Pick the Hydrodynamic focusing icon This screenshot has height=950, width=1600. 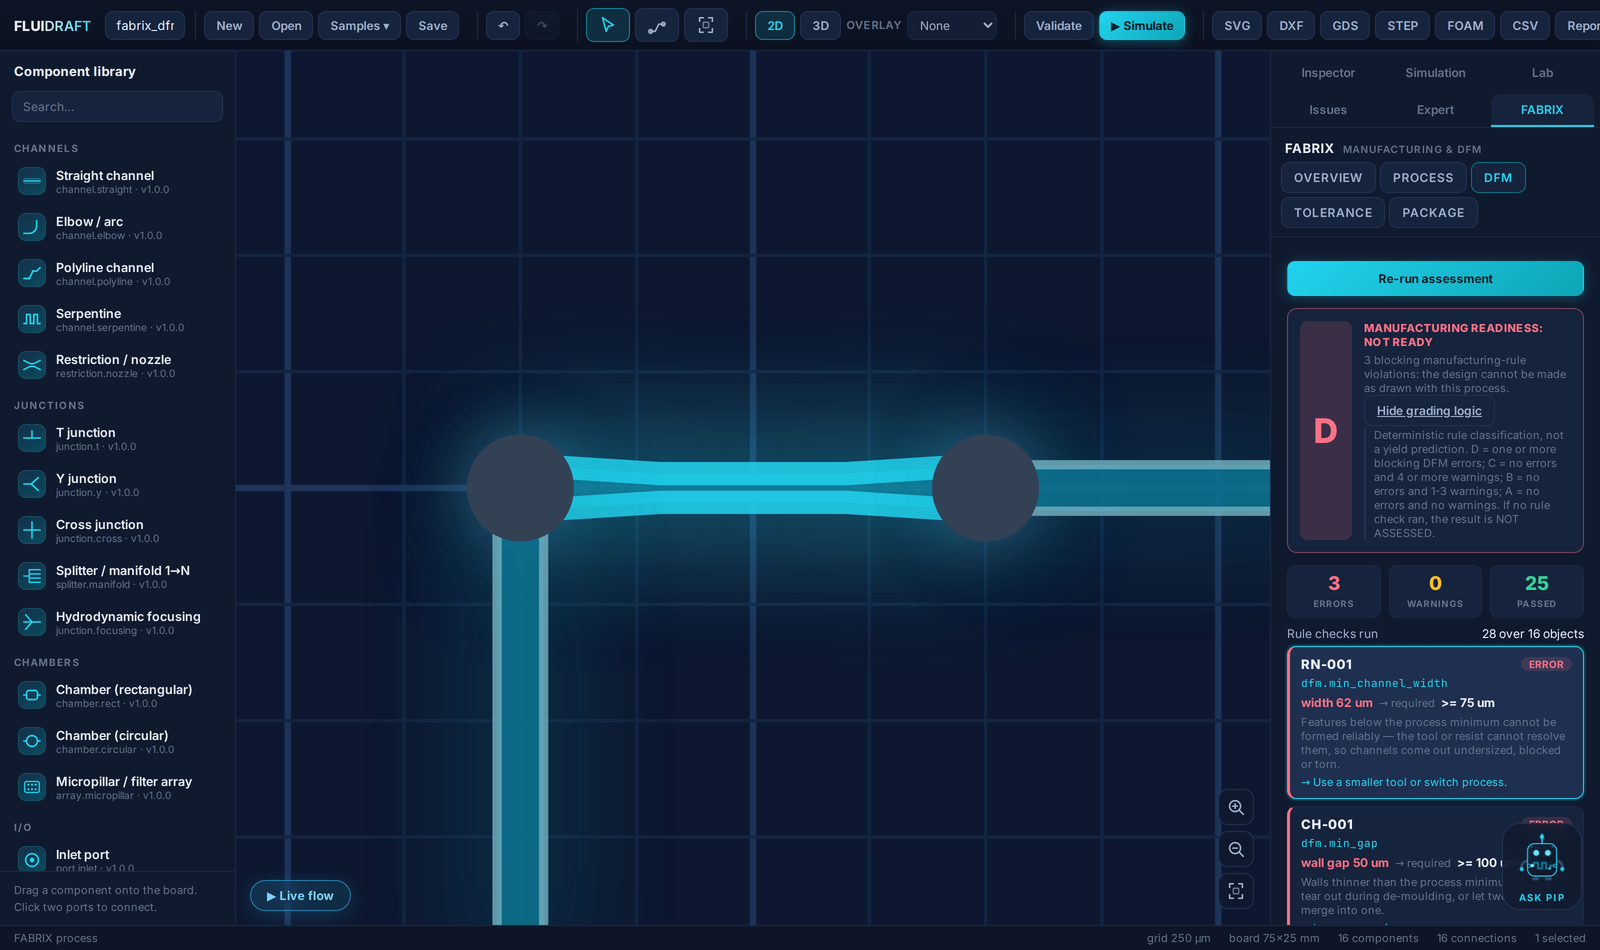click(x=32, y=622)
